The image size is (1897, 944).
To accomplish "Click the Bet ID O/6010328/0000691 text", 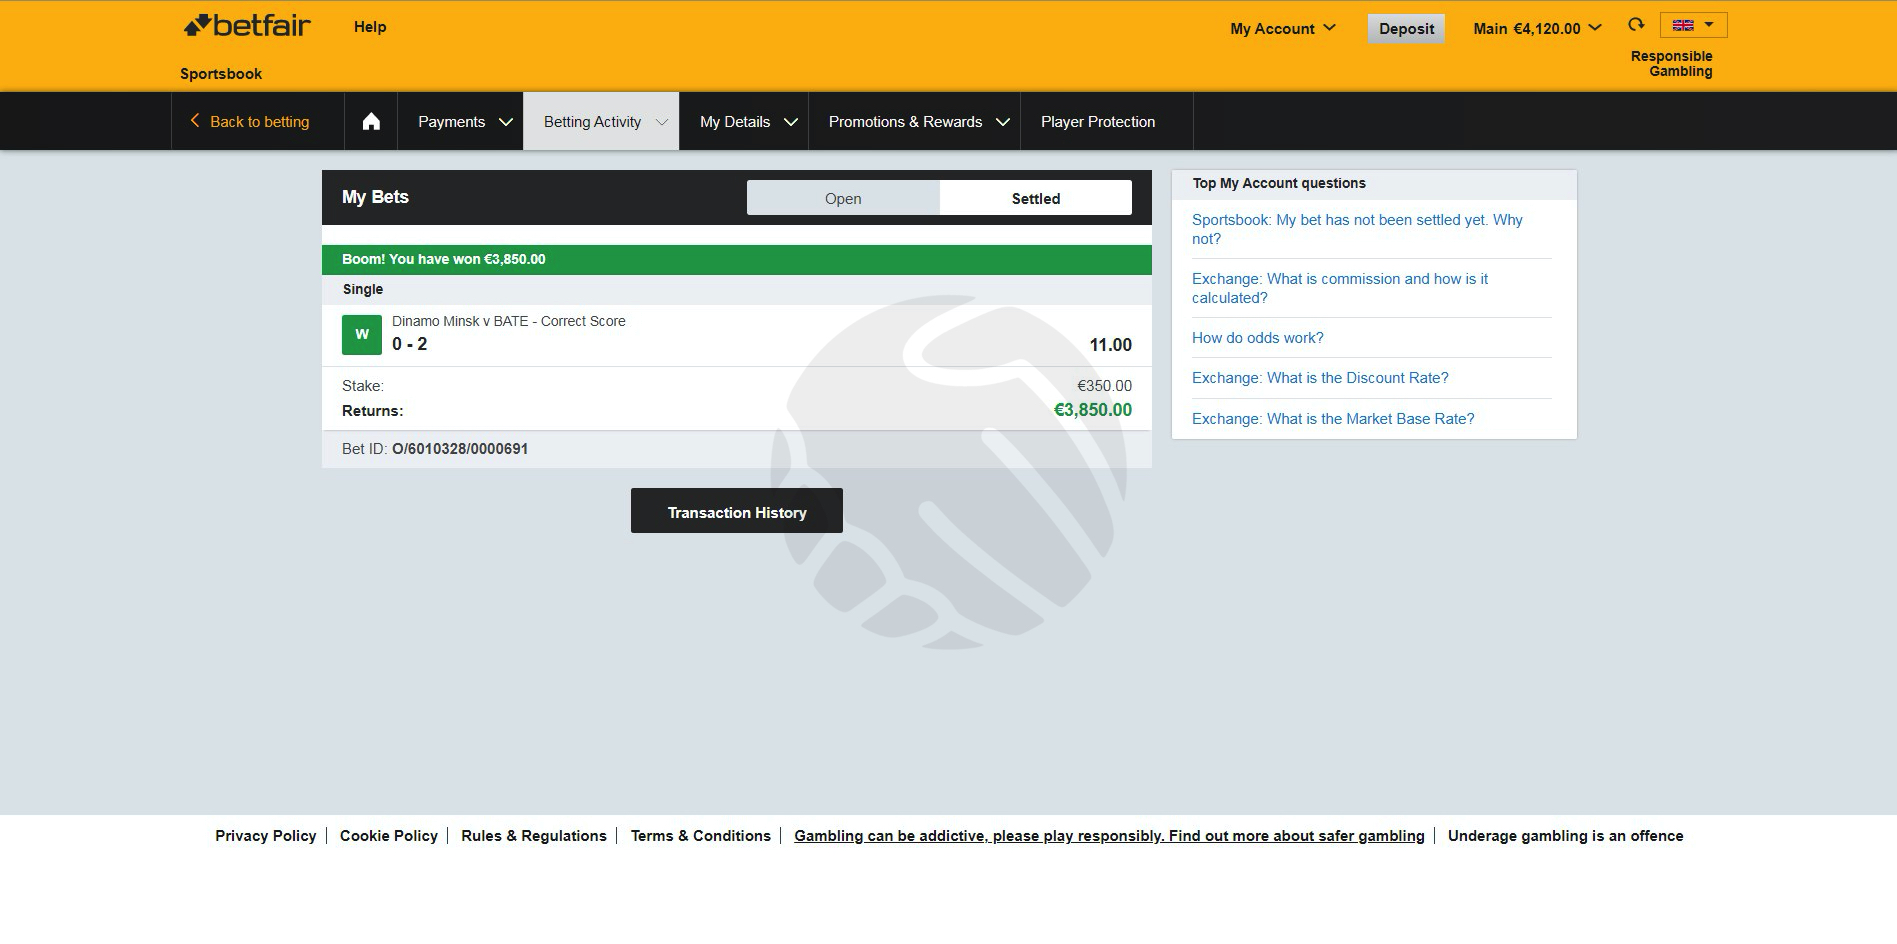I will [x=435, y=449].
